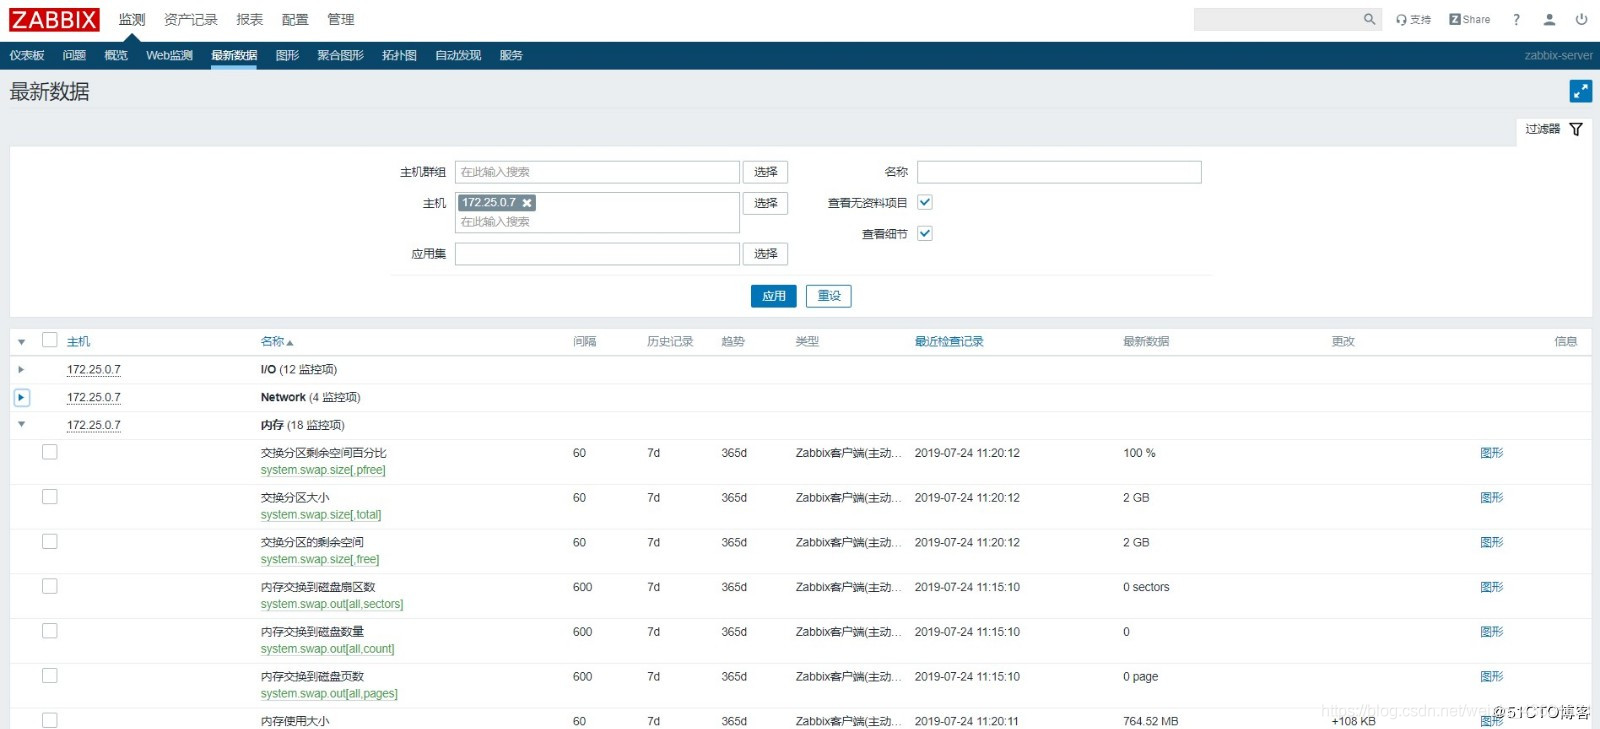
Task: Check the system.swap.size[,total] row checkbox
Action: pos(49,497)
